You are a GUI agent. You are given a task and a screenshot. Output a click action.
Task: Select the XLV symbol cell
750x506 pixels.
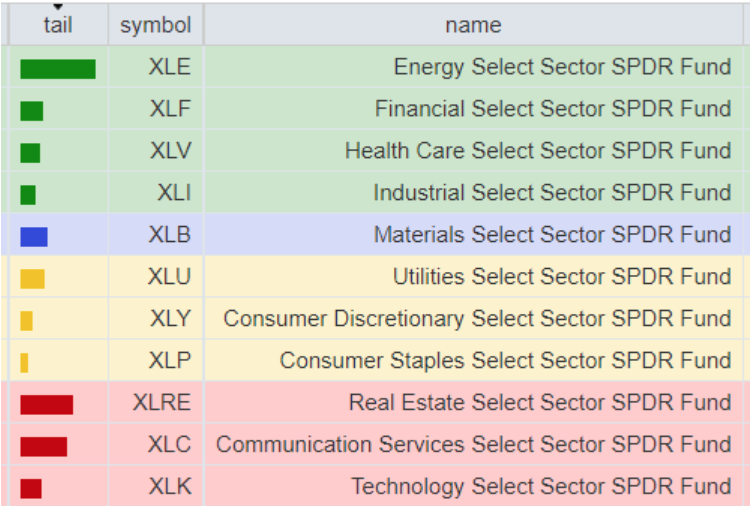click(x=170, y=151)
